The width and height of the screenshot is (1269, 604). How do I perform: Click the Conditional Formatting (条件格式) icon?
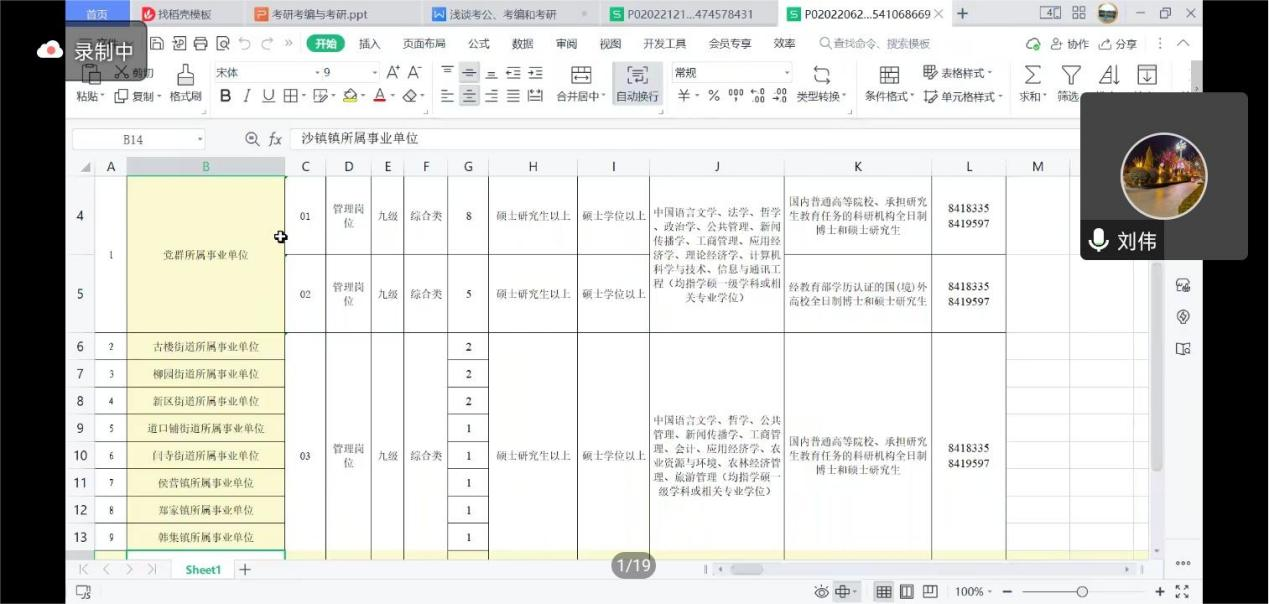pyautogui.click(x=888, y=76)
